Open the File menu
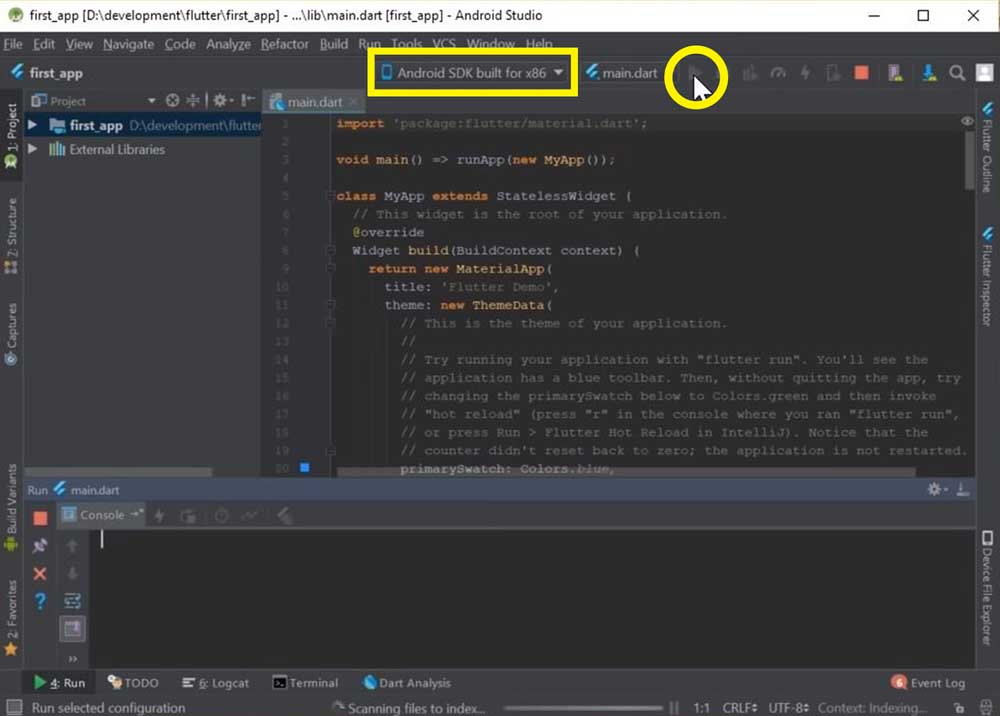1000x716 pixels. (x=13, y=44)
